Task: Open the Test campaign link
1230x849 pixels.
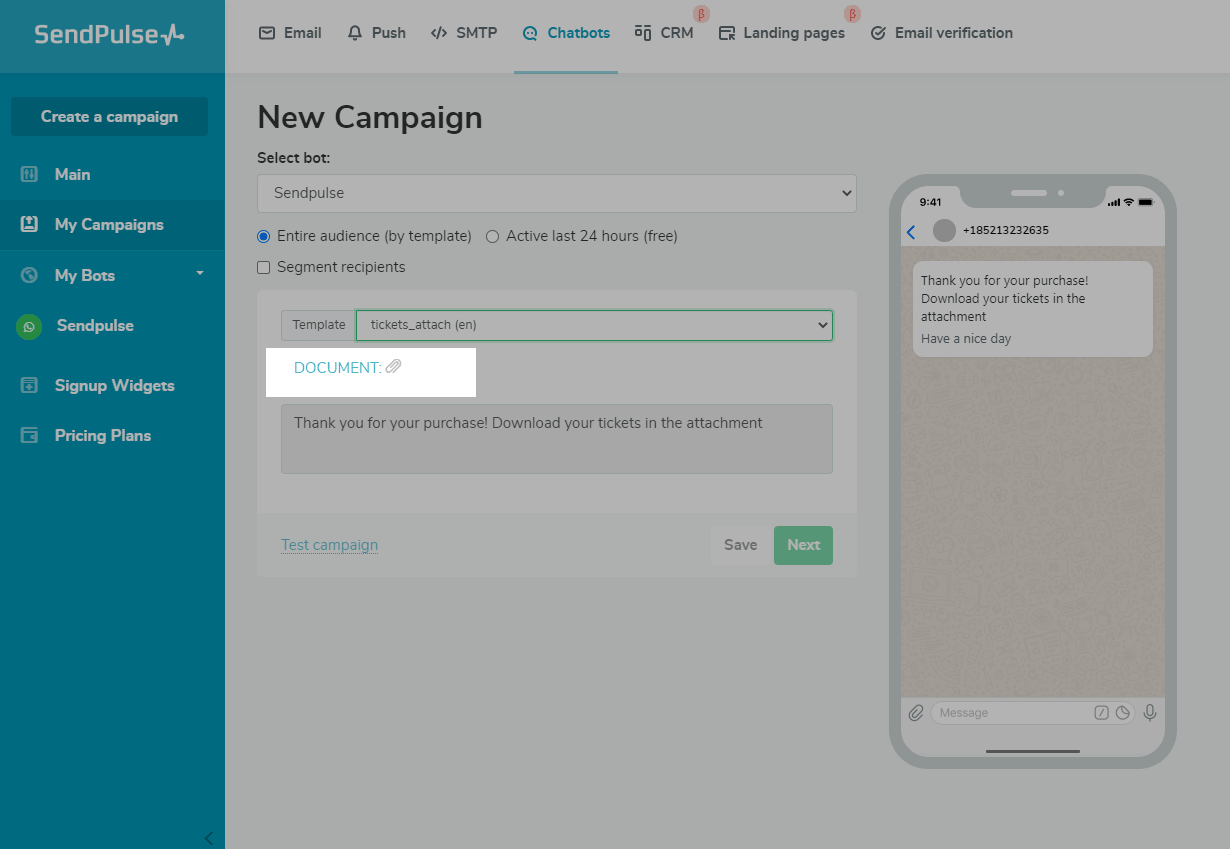Action: click(329, 545)
